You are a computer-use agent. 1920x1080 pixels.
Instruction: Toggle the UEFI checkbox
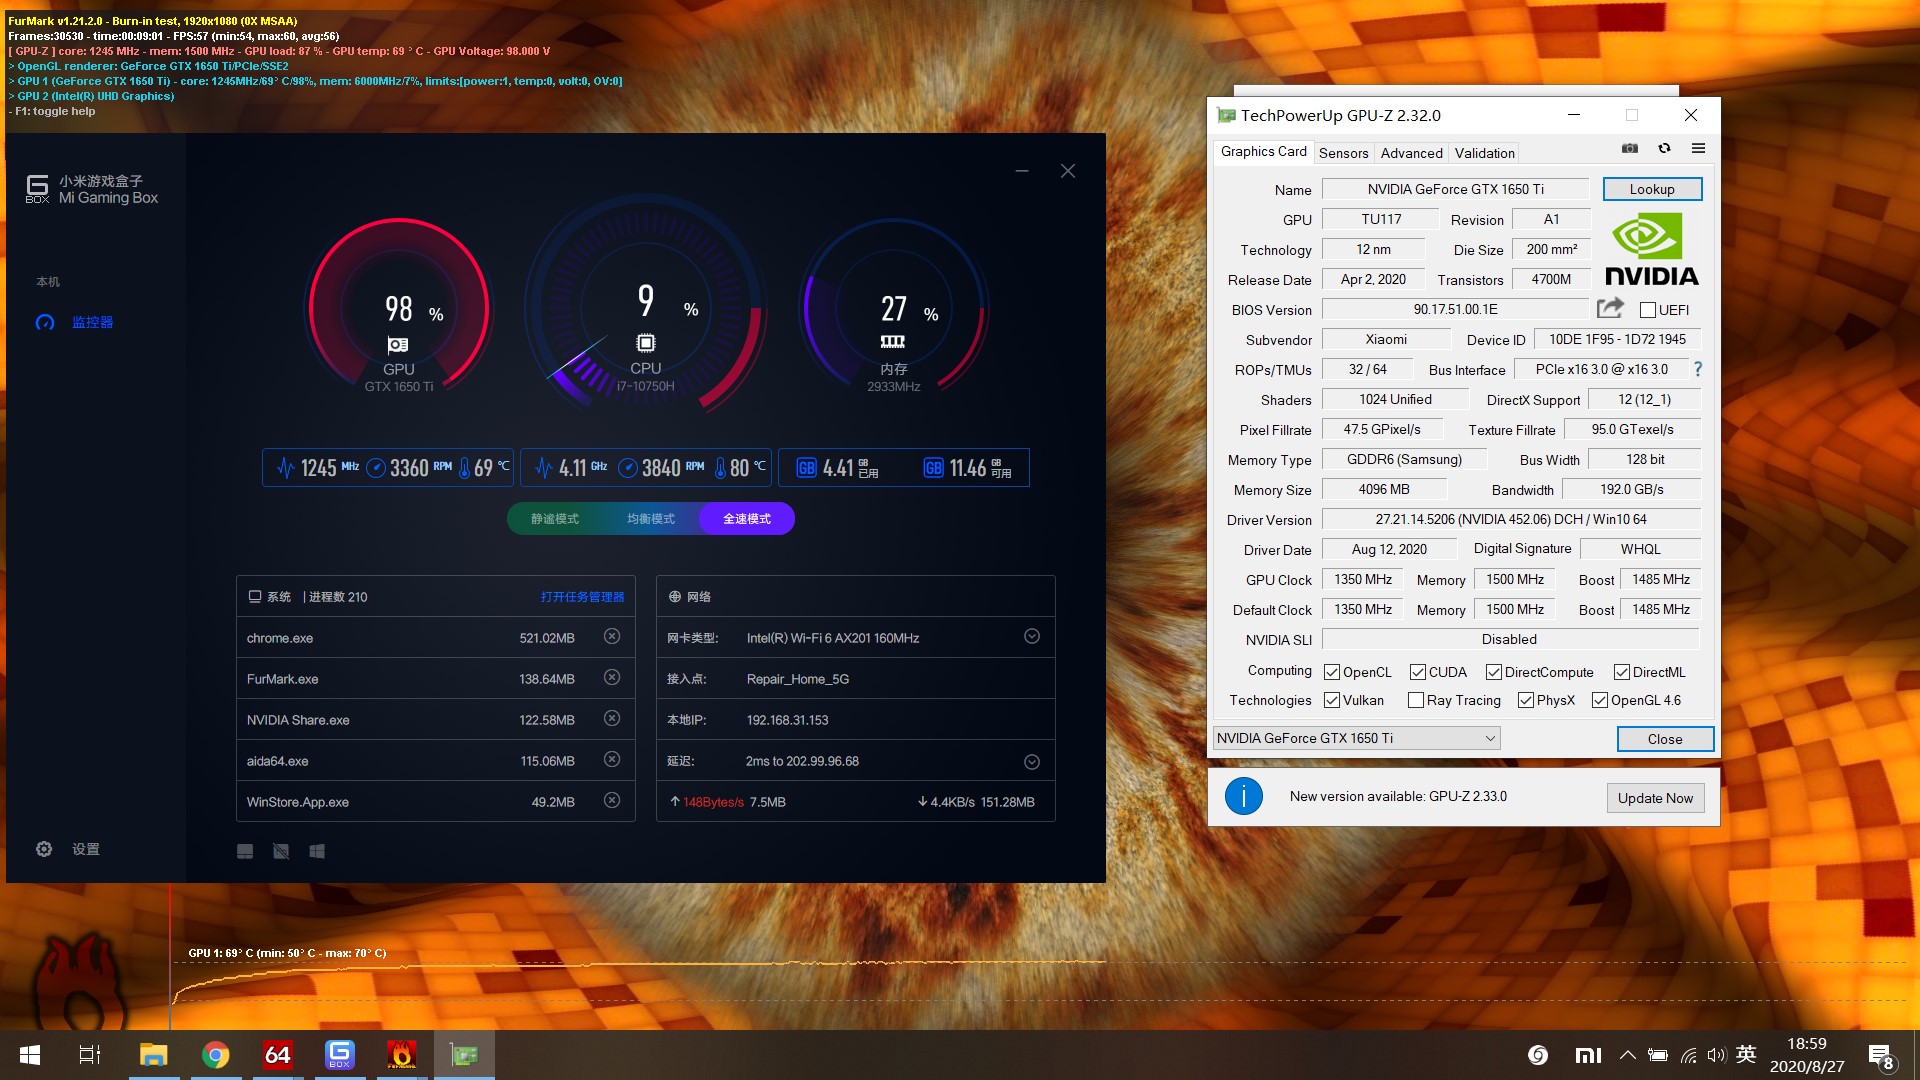[1648, 310]
